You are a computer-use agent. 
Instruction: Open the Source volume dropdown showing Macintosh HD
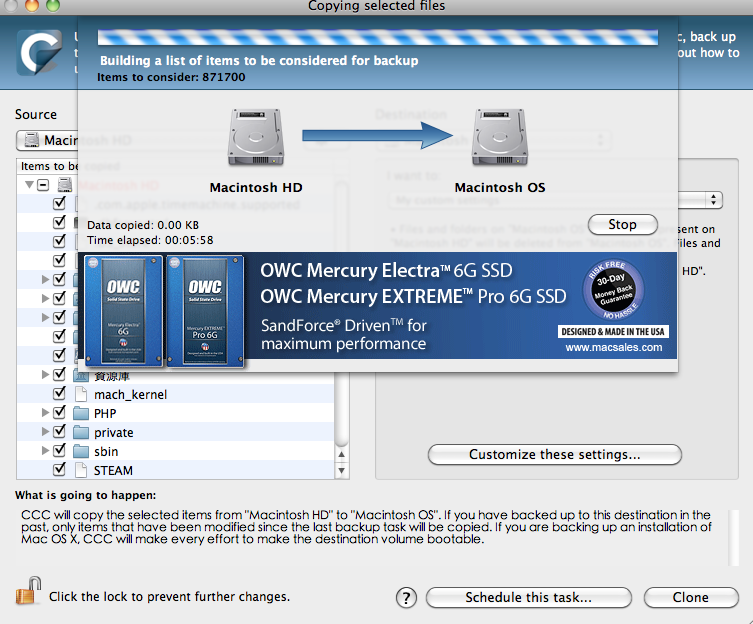point(47,140)
